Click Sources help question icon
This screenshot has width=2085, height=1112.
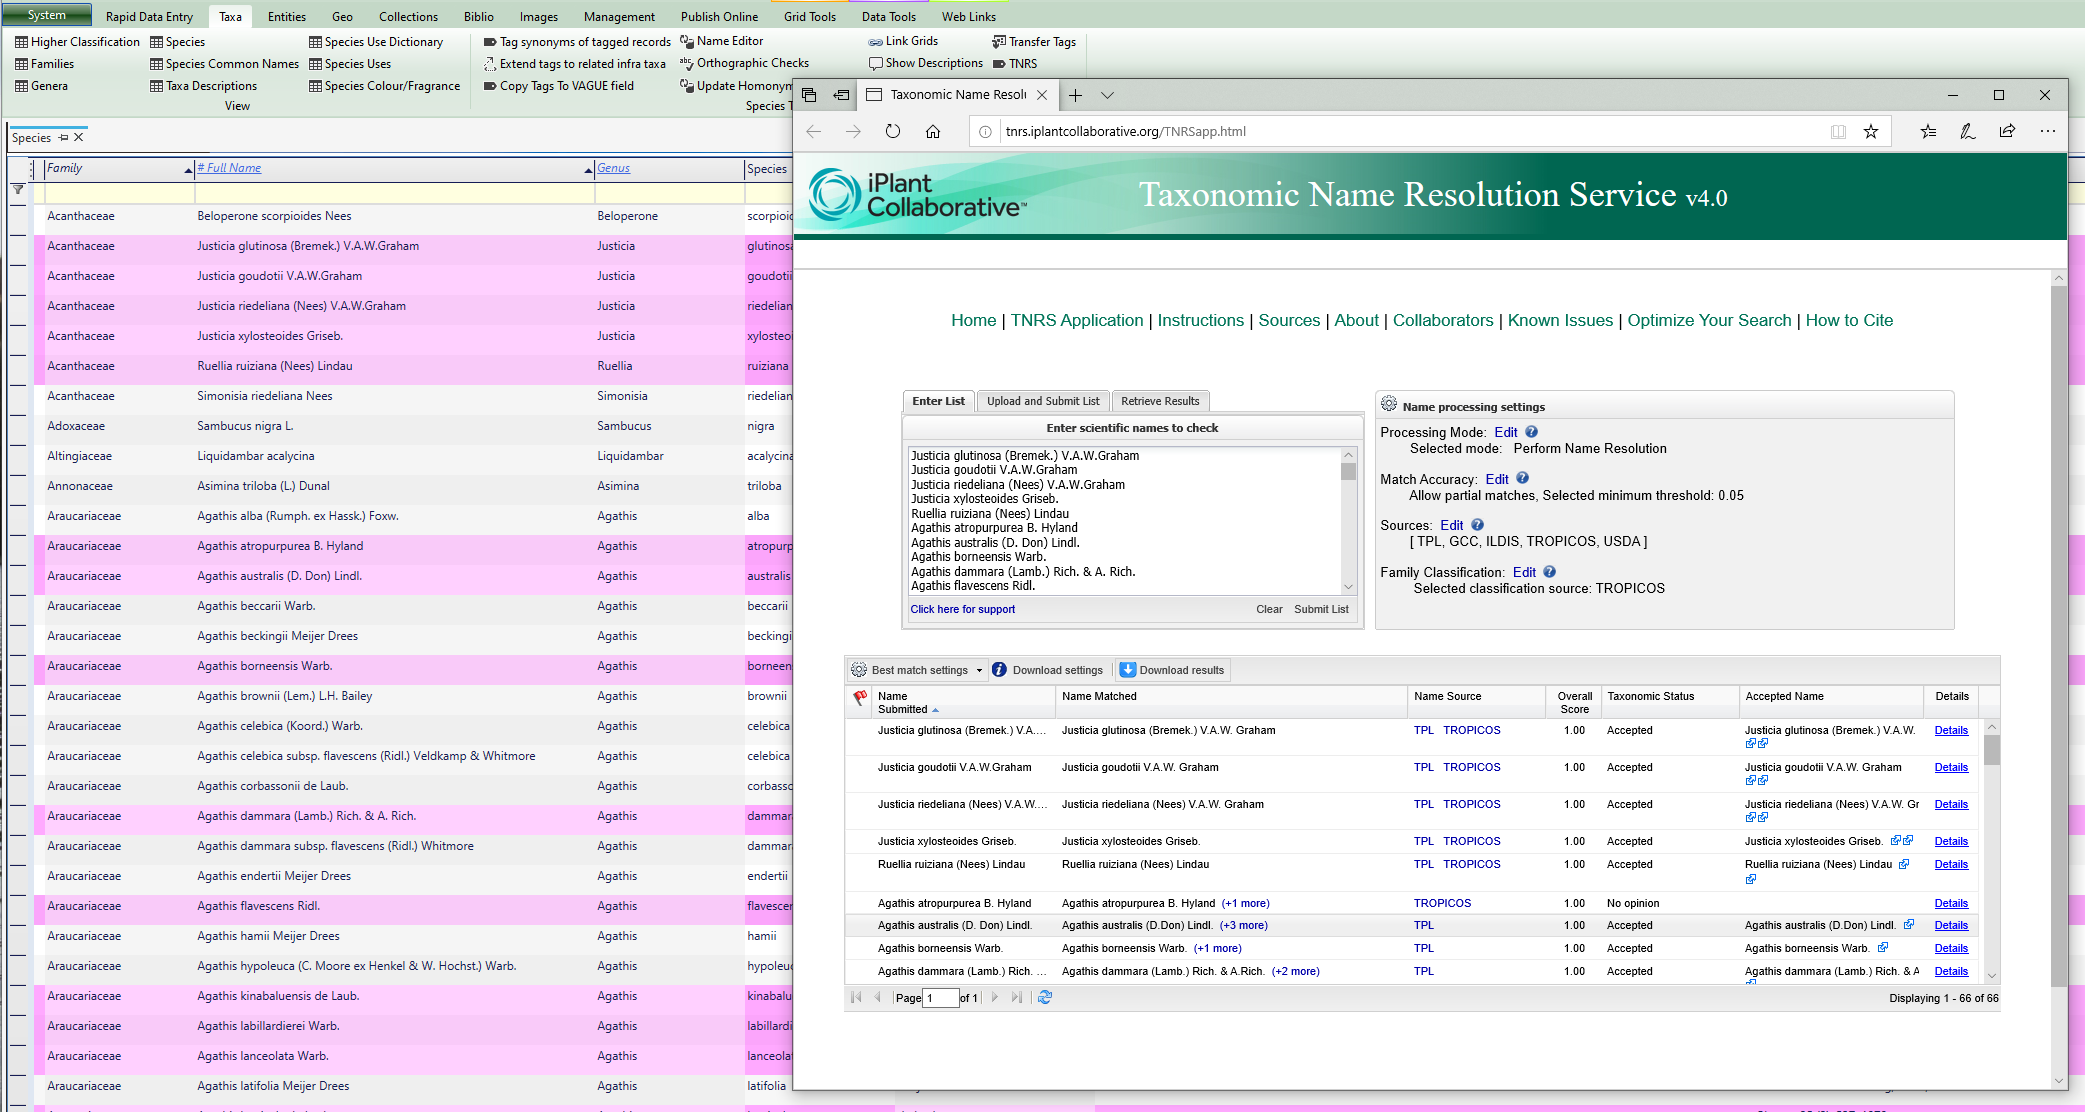pyautogui.click(x=1477, y=525)
